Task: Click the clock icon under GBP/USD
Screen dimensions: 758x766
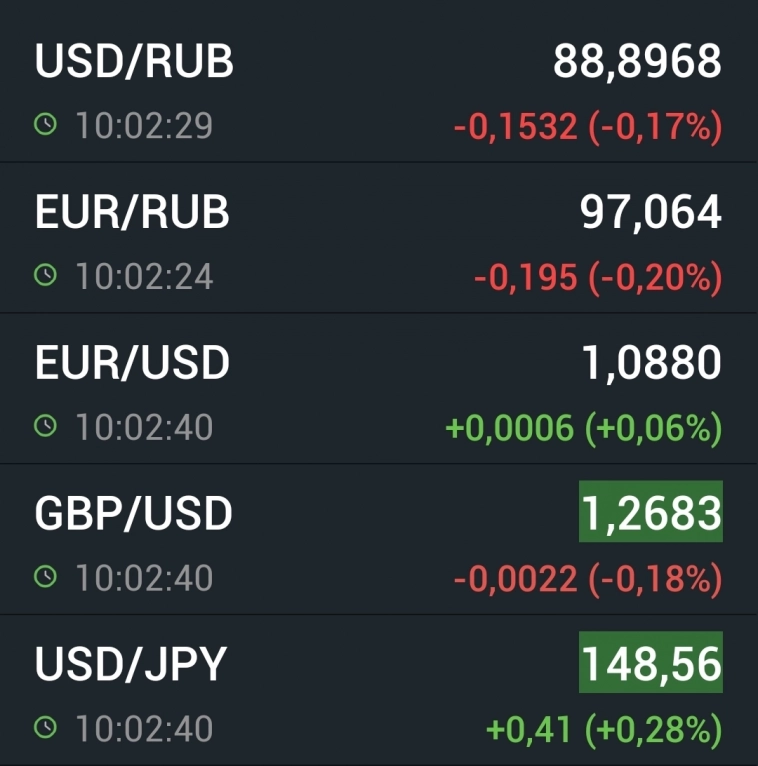Action: tap(45, 577)
